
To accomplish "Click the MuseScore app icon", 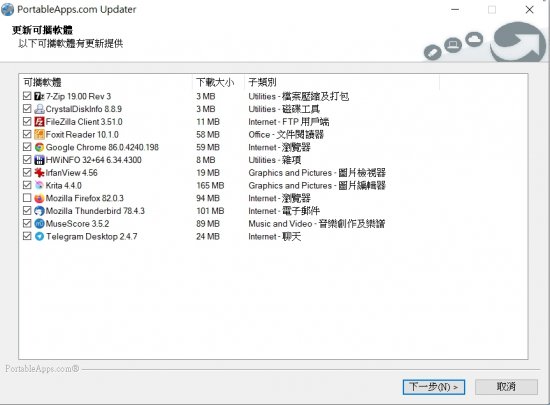I will coord(39,223).
